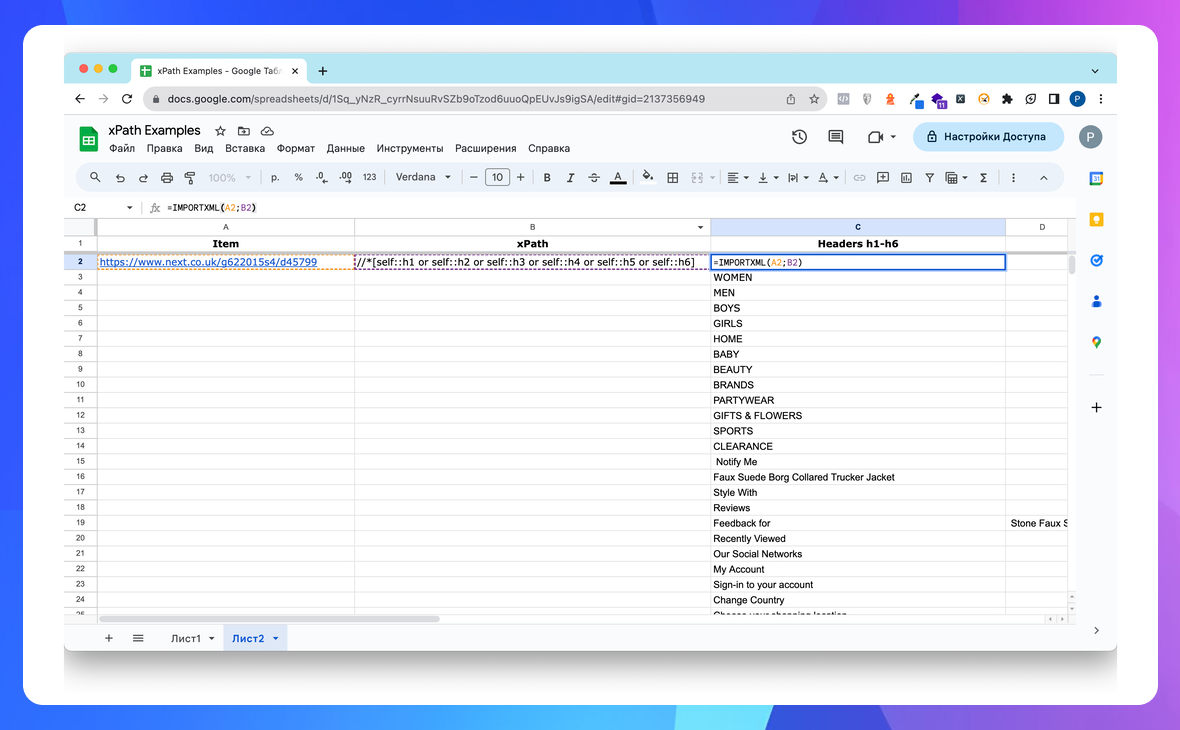Open Google Keep in side panel
This screenshot has width=1180, height=730.
(x=1096, y=220)
